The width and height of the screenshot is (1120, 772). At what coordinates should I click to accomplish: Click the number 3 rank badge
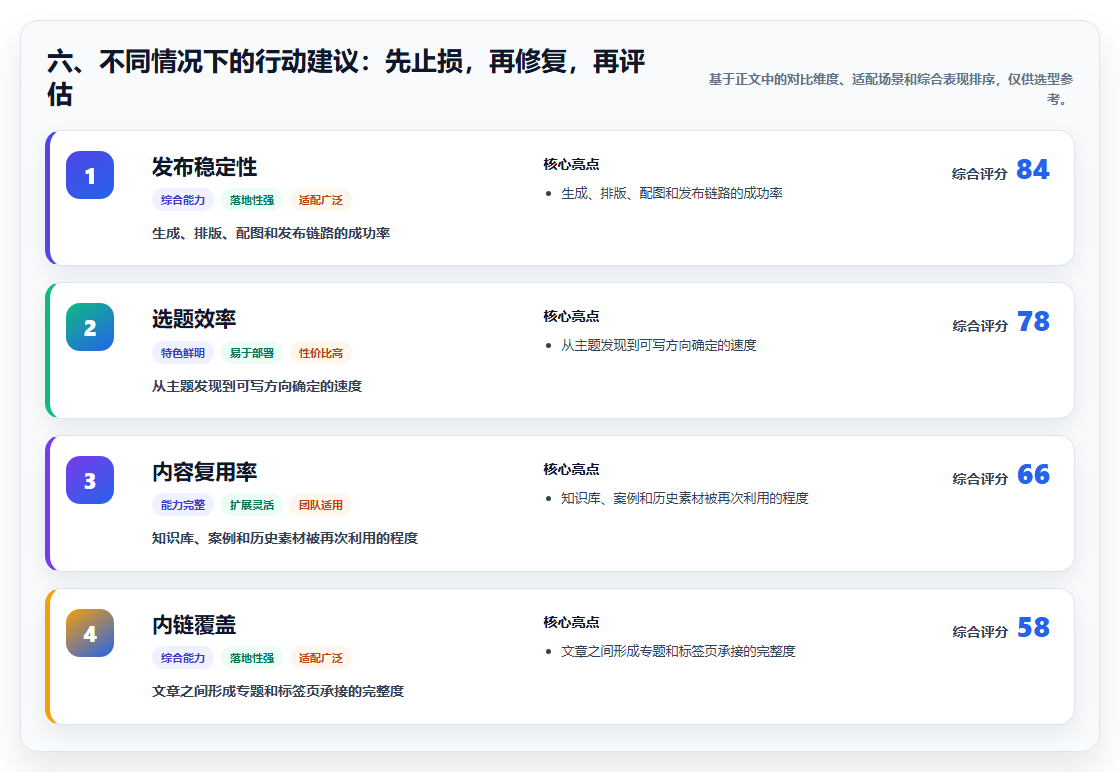(90, 480)
